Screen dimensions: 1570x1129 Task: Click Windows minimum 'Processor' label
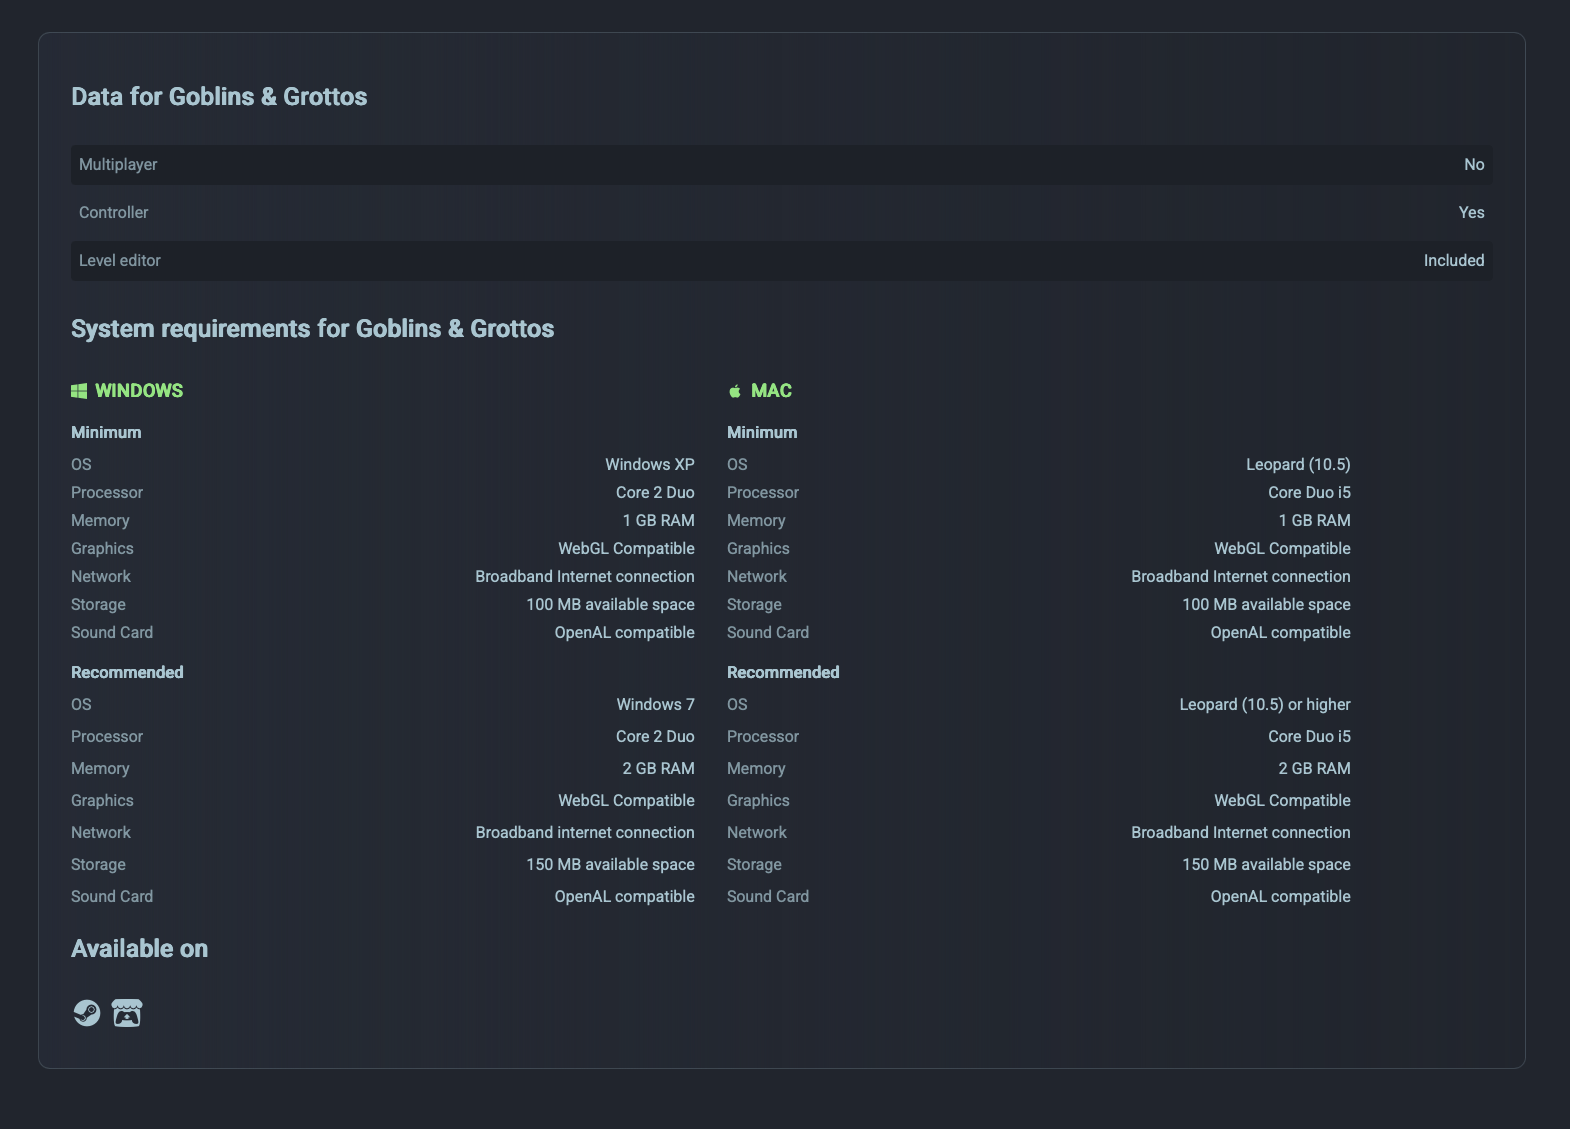tap(107, 492)
